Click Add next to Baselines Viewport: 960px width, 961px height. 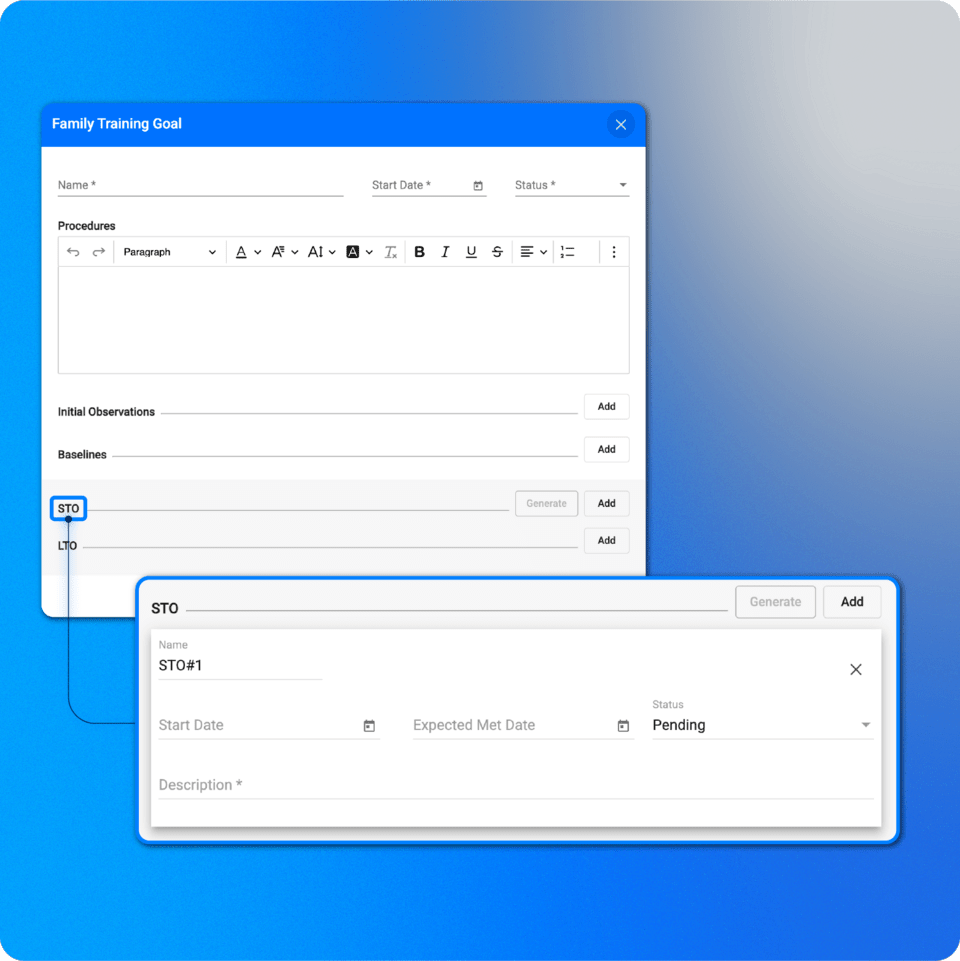click(606, 449)
